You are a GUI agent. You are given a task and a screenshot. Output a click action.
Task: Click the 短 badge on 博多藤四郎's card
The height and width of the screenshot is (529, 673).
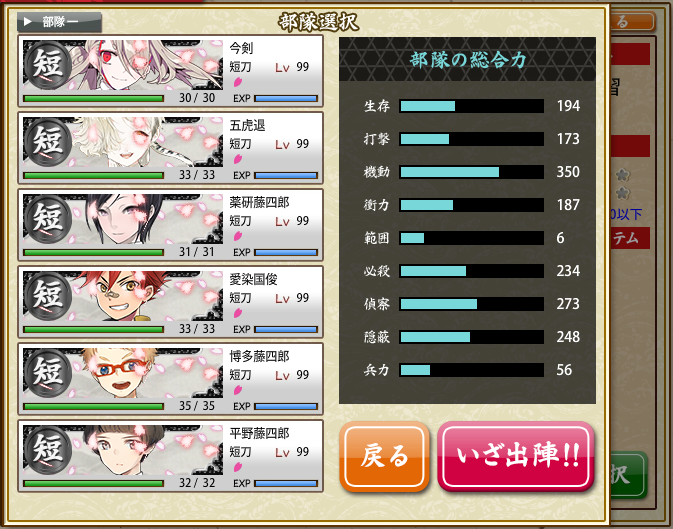point(47,373)
